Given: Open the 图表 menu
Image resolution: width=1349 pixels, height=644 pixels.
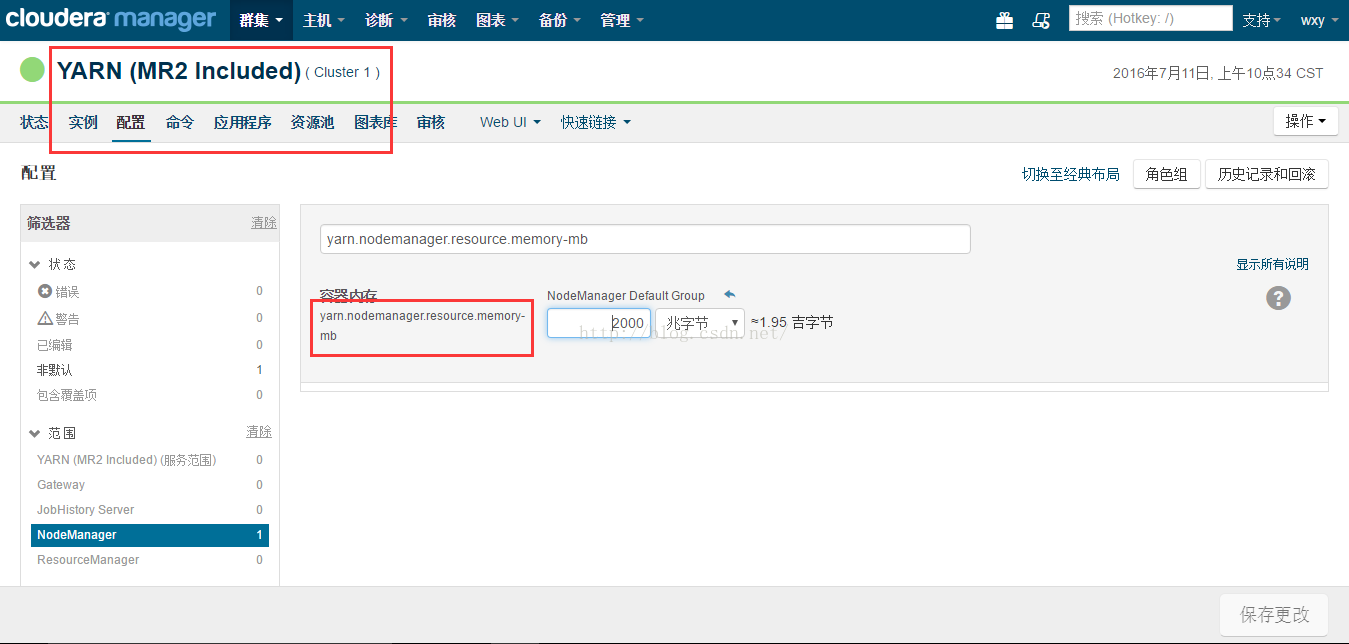Looking at the screenshot, I should click(x=498, y=20).
